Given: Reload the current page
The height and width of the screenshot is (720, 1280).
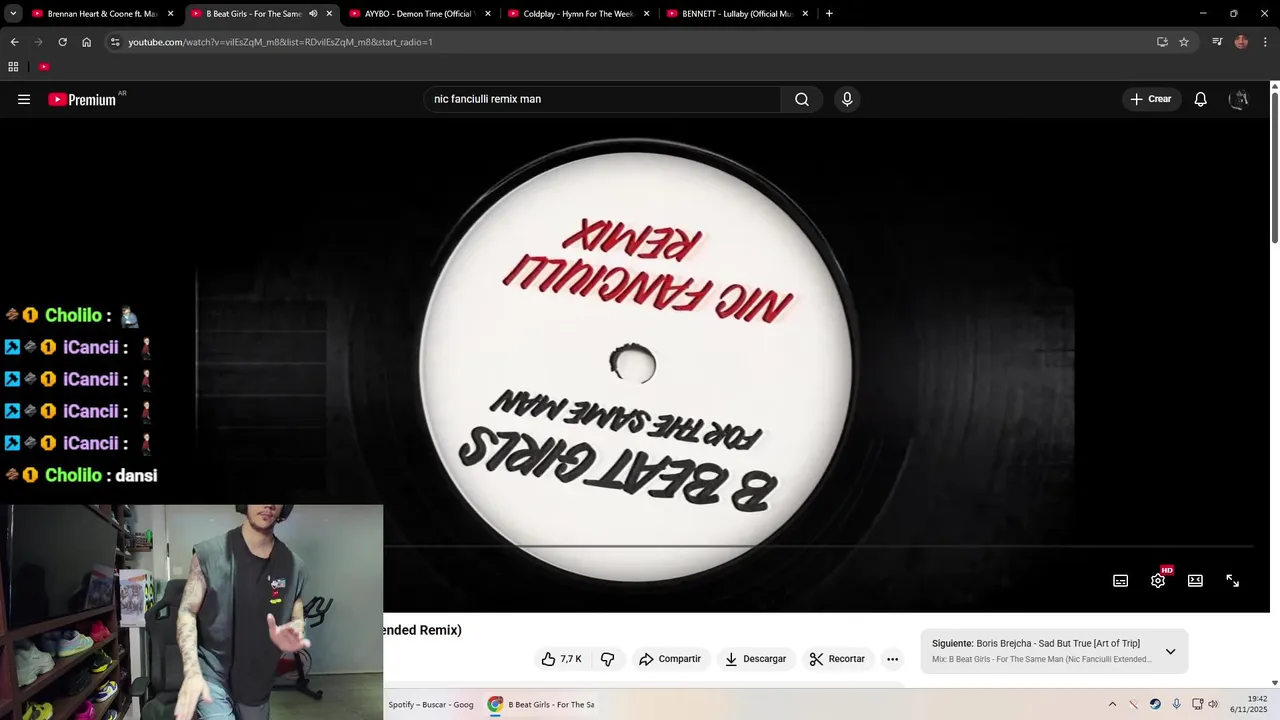Looking at the screenshot, I should 62,42.
